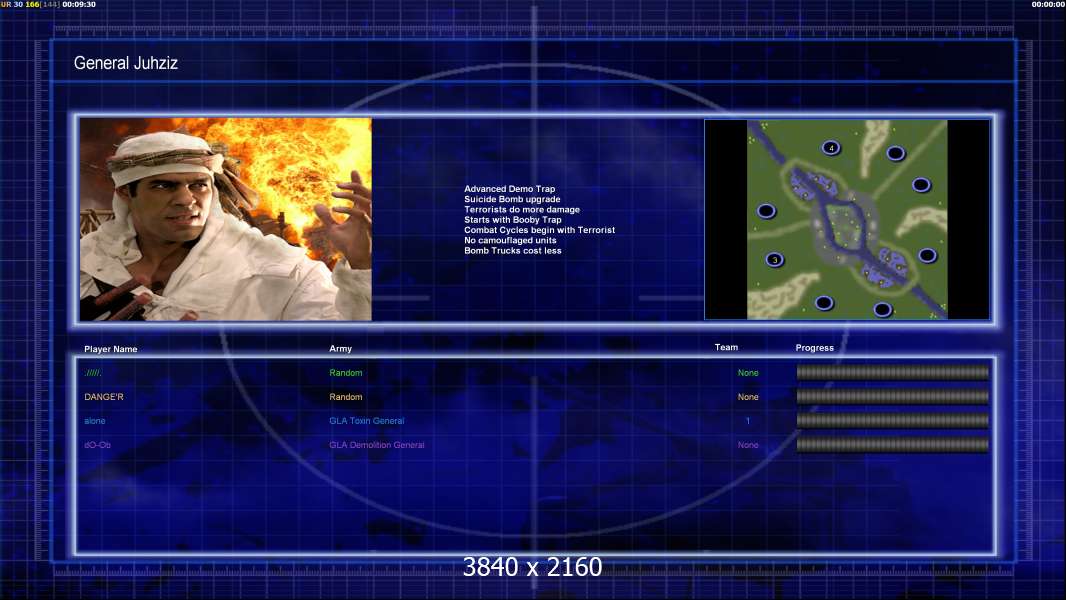Image resolution: width=1066 pixels, height=600 pixels.
Task: Click the 'Team' column header
Action: pos(726,347)
